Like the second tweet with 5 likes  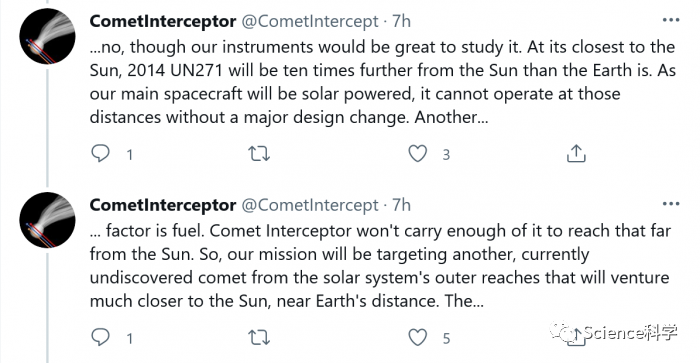[x=418, y=338]
